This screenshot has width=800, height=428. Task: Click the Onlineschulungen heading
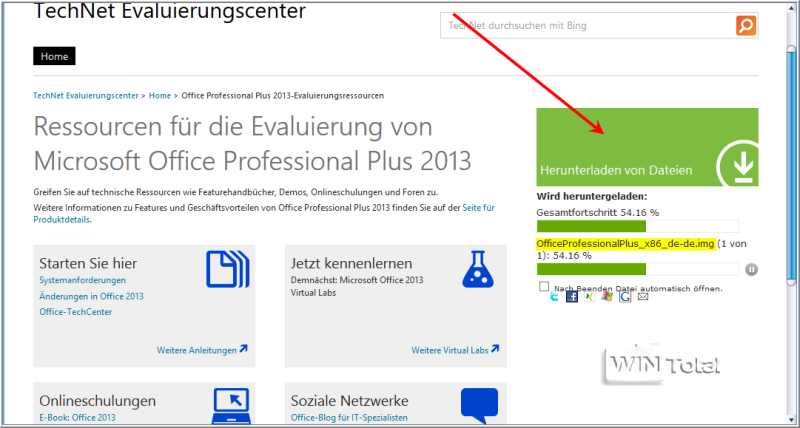coord(97,400)
